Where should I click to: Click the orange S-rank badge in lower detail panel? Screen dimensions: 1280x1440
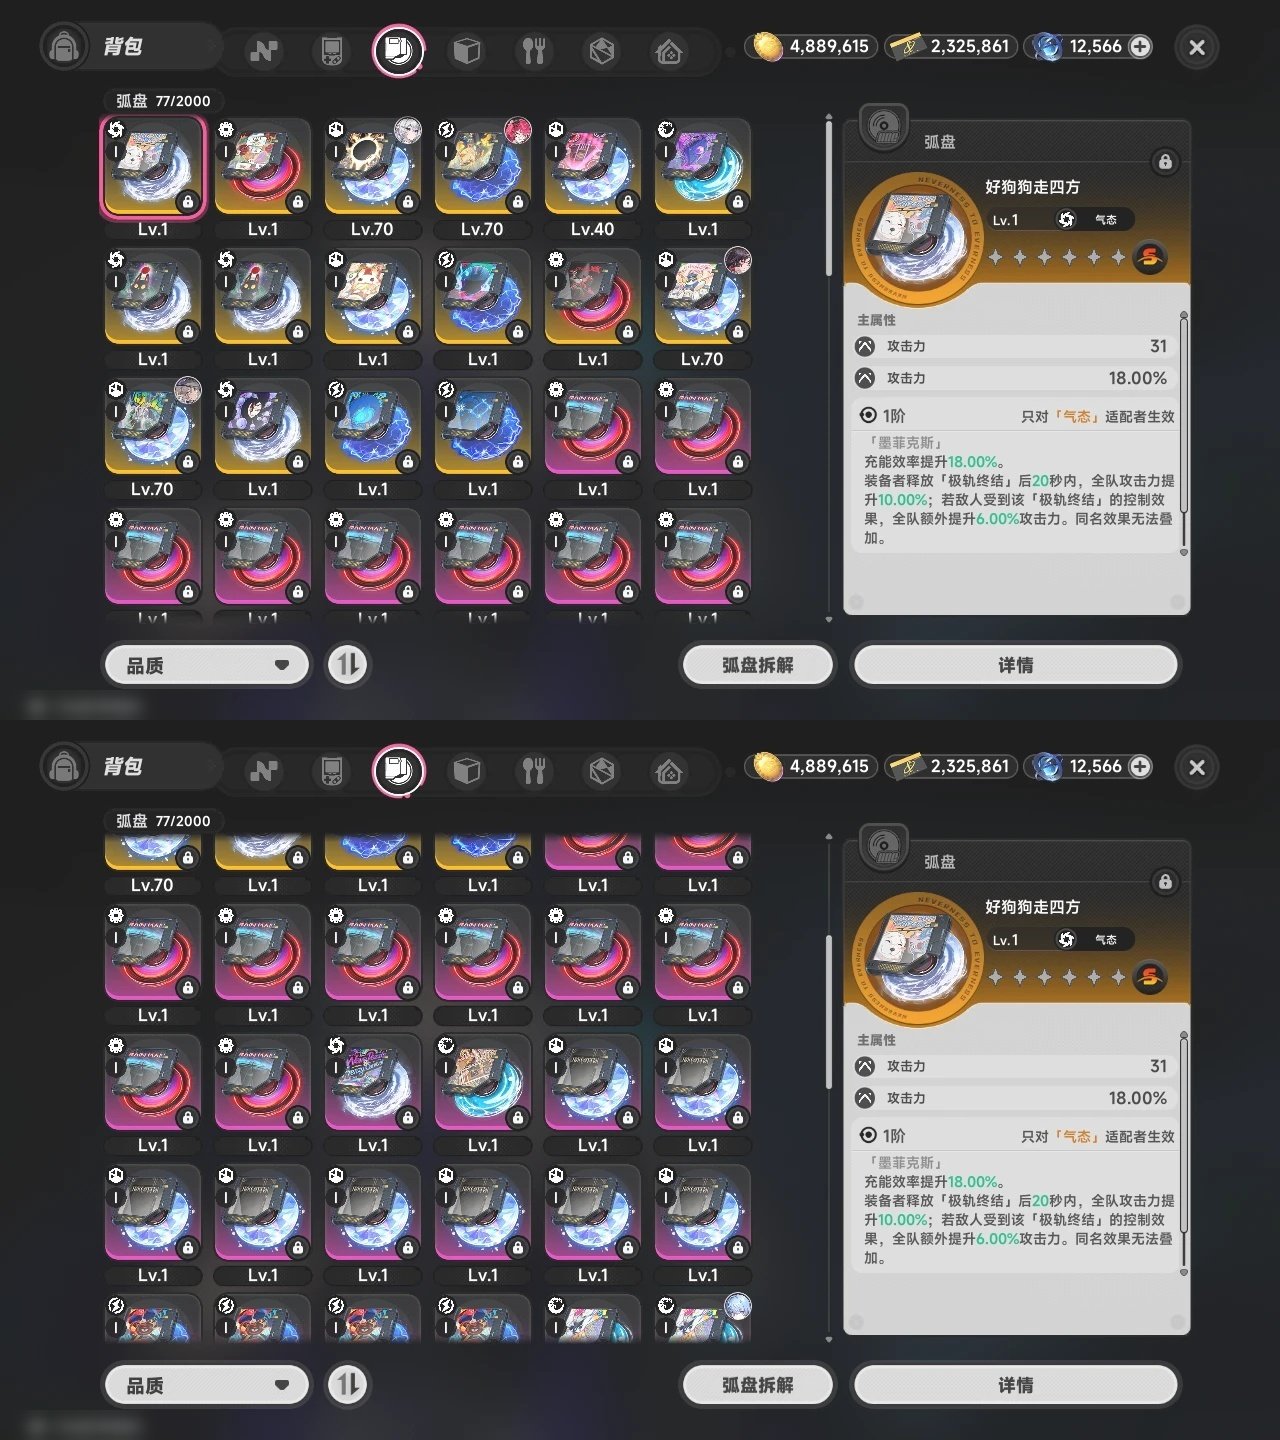click(1150, 976)
